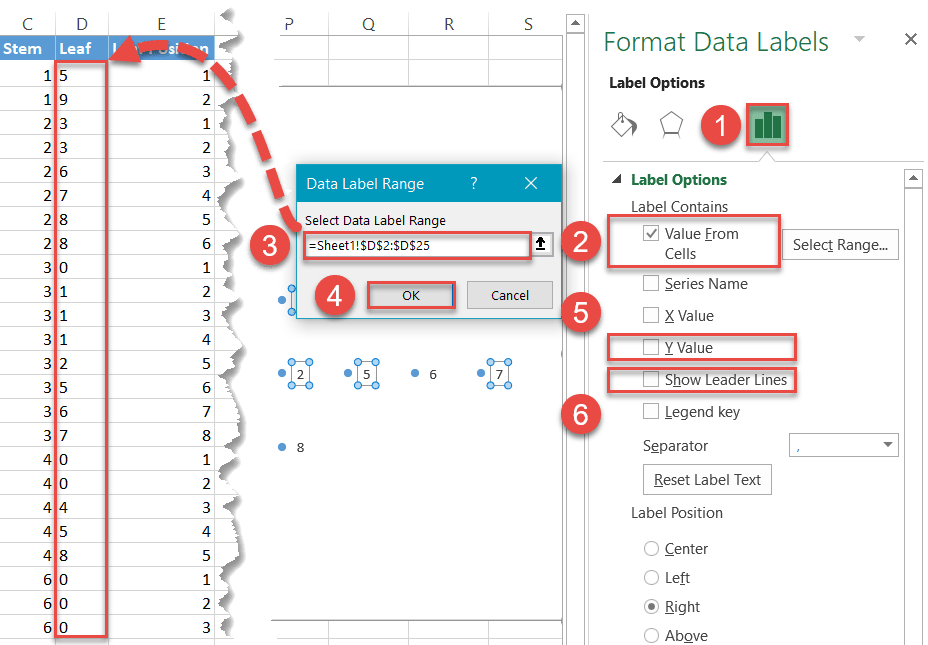Turn on Show Leader Lines
928x645 pixels.
pos(651,380)
